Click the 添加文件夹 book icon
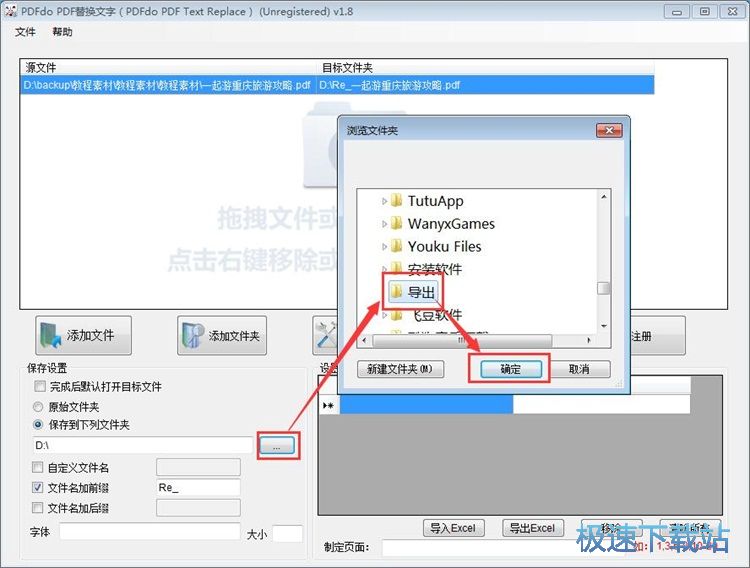This screenshot has width=750, height=568. pos(192,335)
